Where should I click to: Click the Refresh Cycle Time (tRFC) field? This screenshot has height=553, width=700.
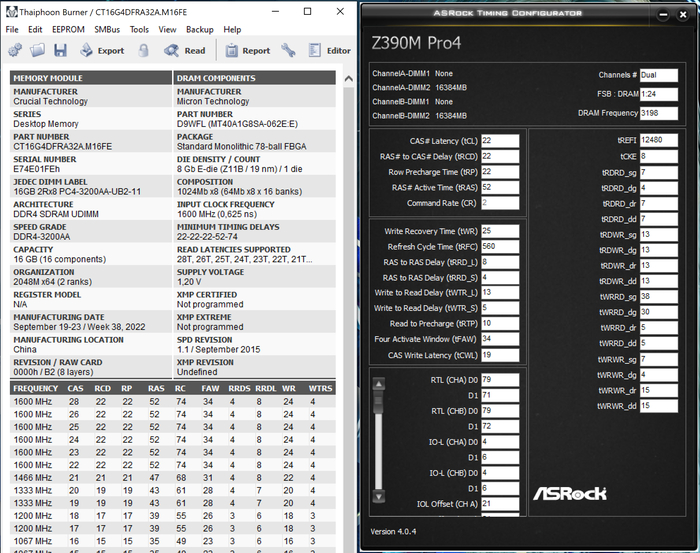pyautogui.click(x=500, y=246)
